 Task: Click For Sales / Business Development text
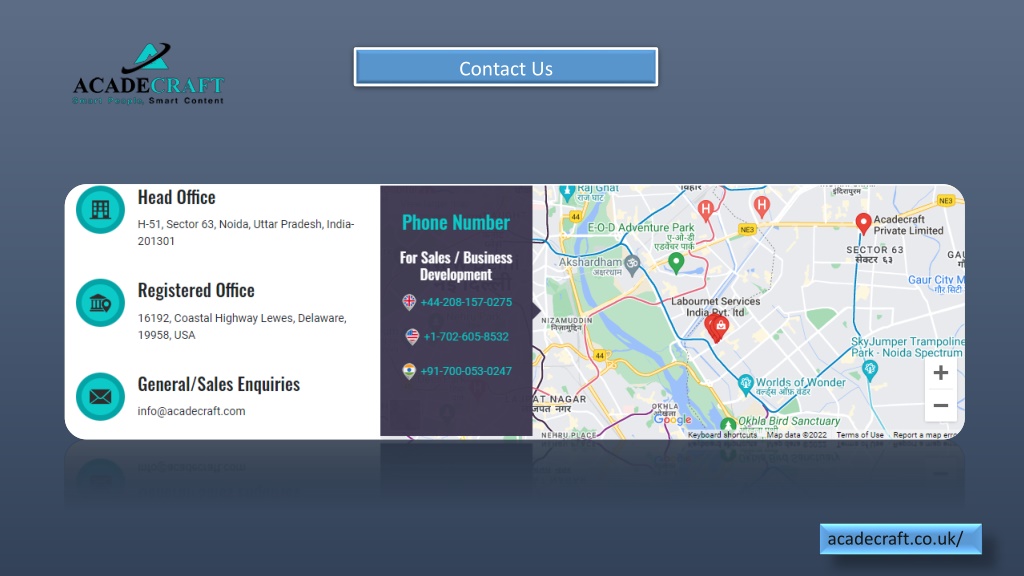(456, 266)
